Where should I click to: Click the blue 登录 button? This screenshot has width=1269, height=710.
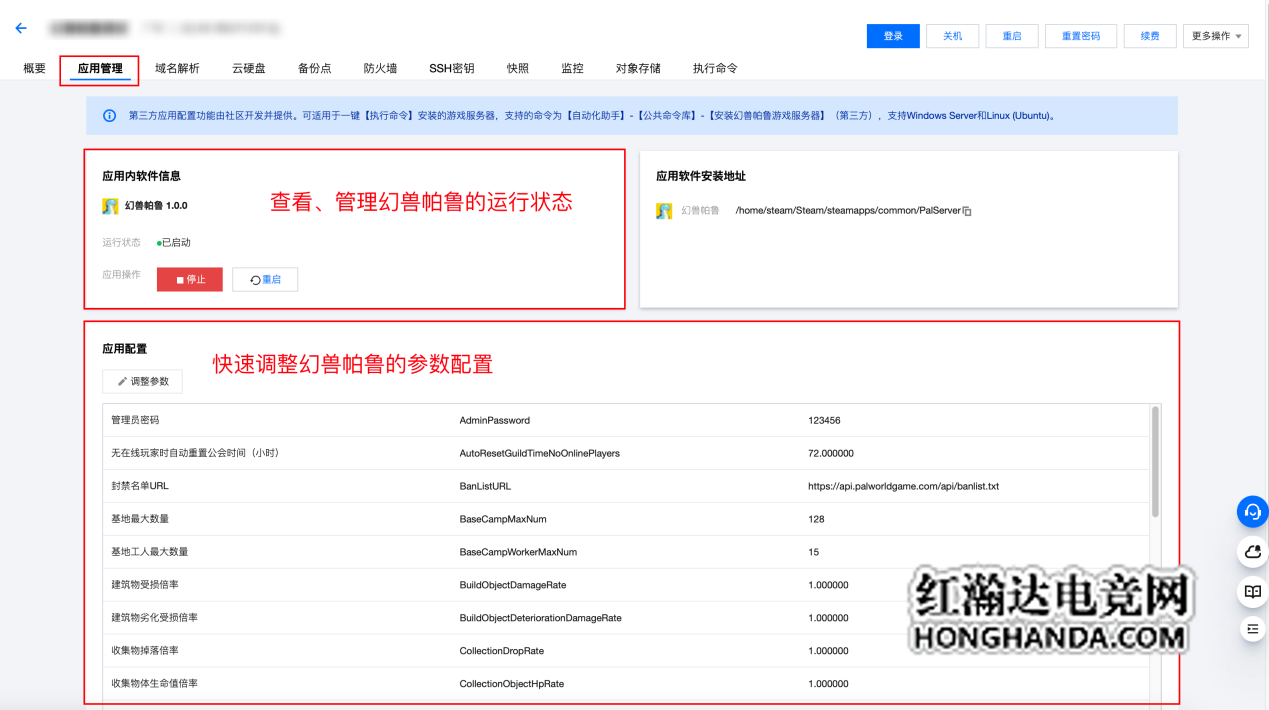893,36
